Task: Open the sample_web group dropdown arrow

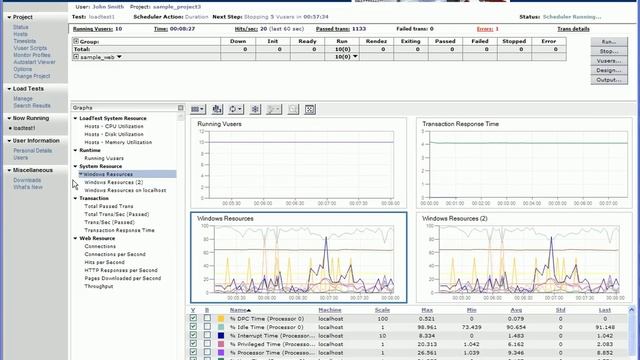Action: click(119, 57)
